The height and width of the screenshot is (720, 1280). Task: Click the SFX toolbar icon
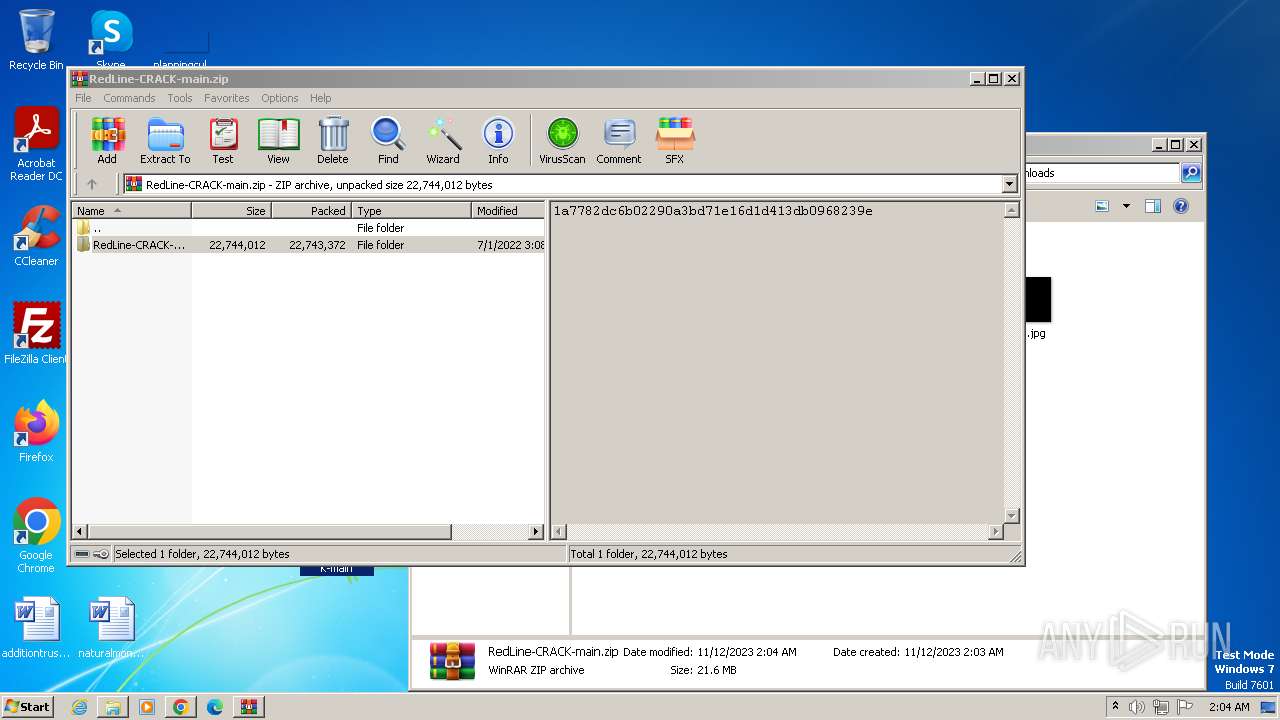(x=675, y=141)
